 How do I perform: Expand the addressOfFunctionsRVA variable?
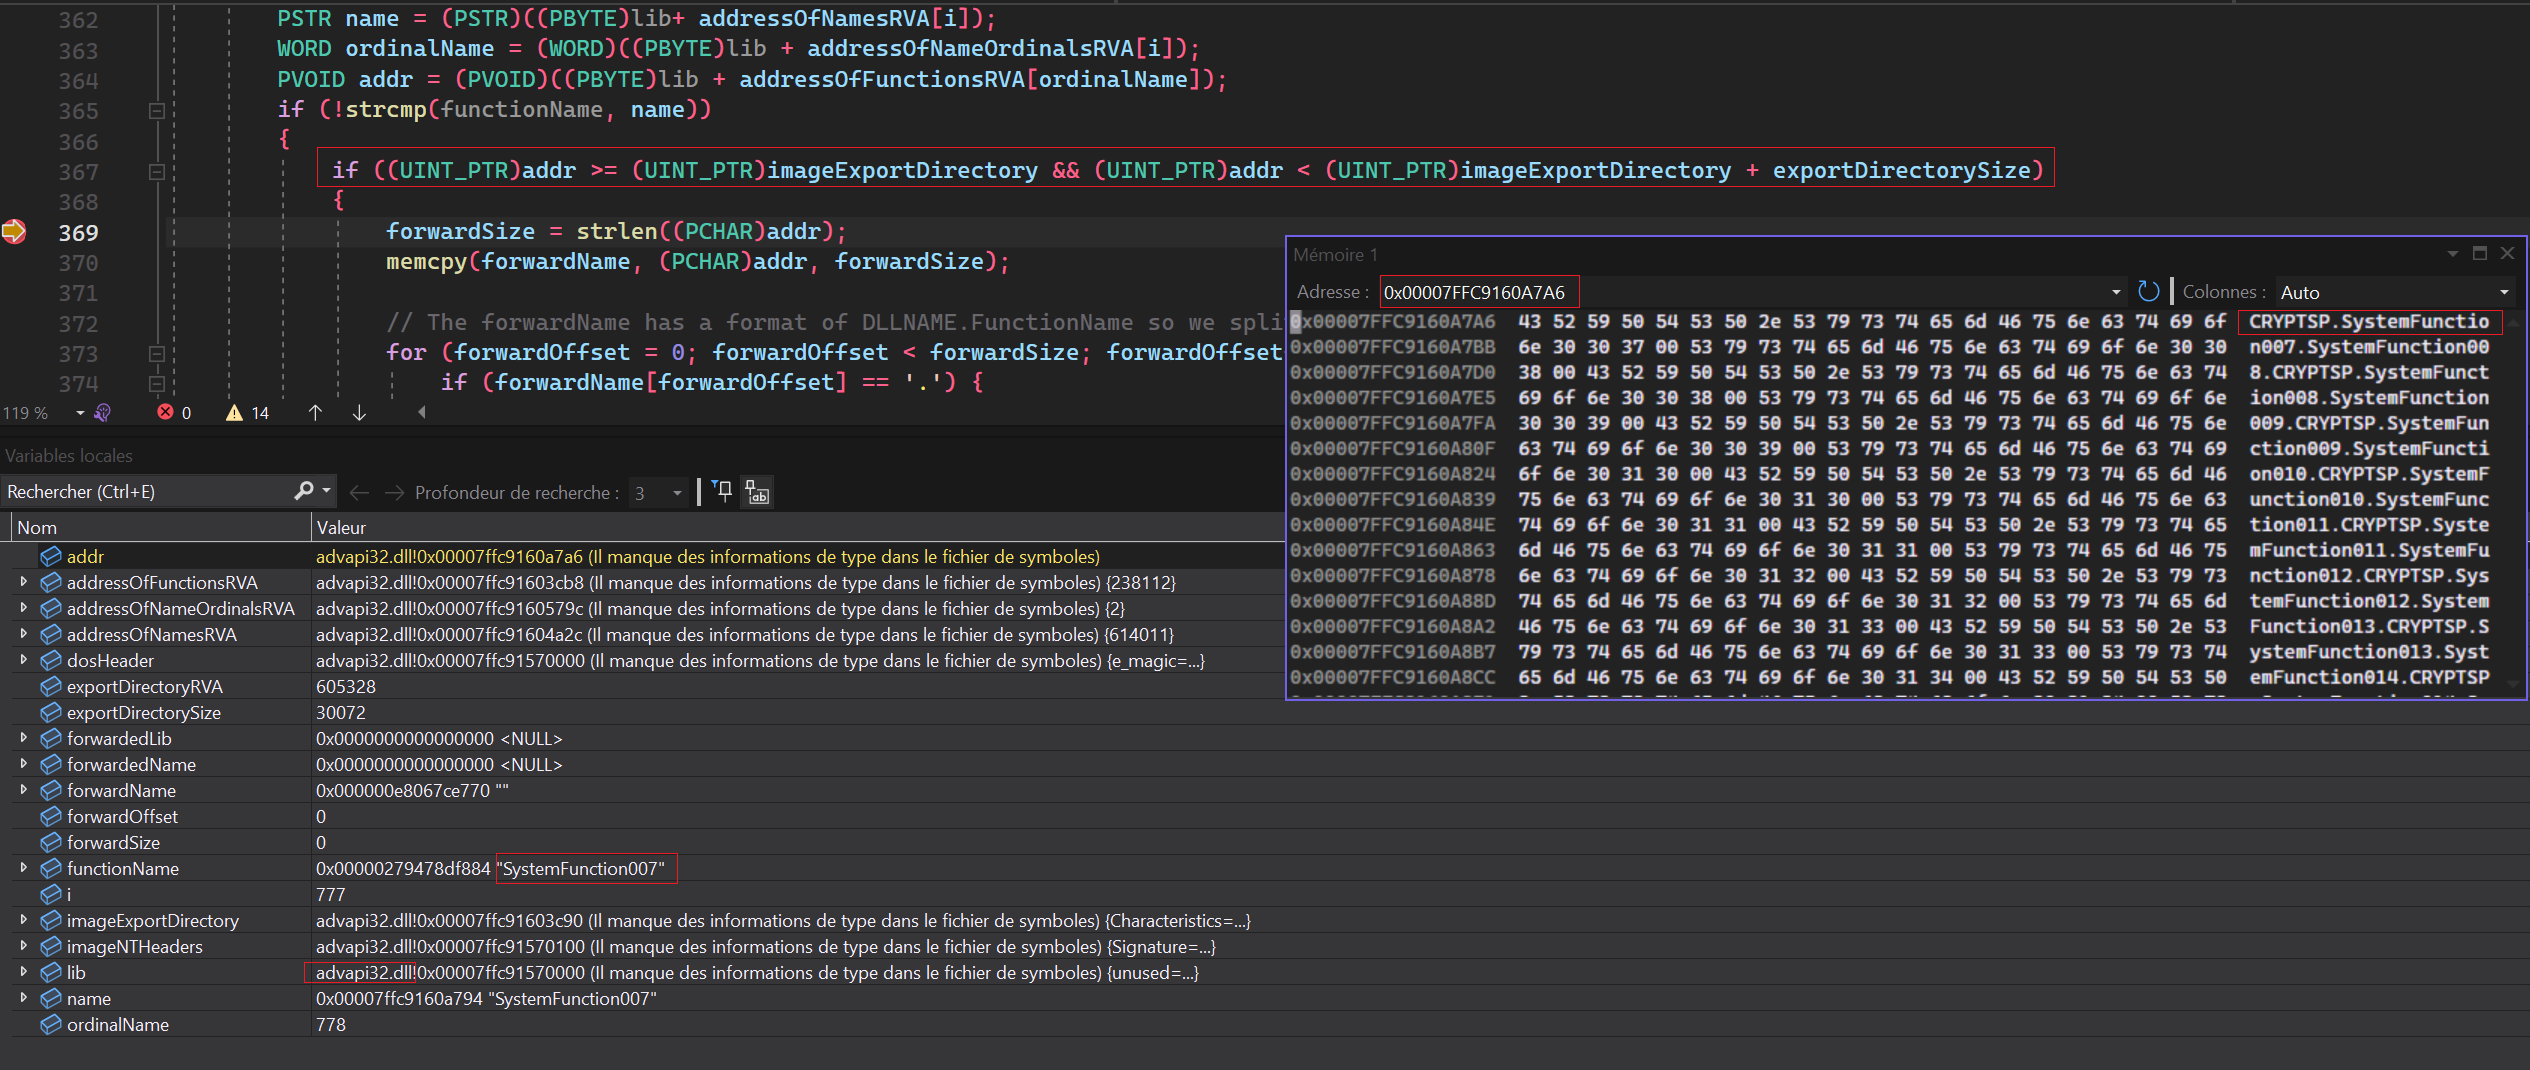tap(23, 581)
